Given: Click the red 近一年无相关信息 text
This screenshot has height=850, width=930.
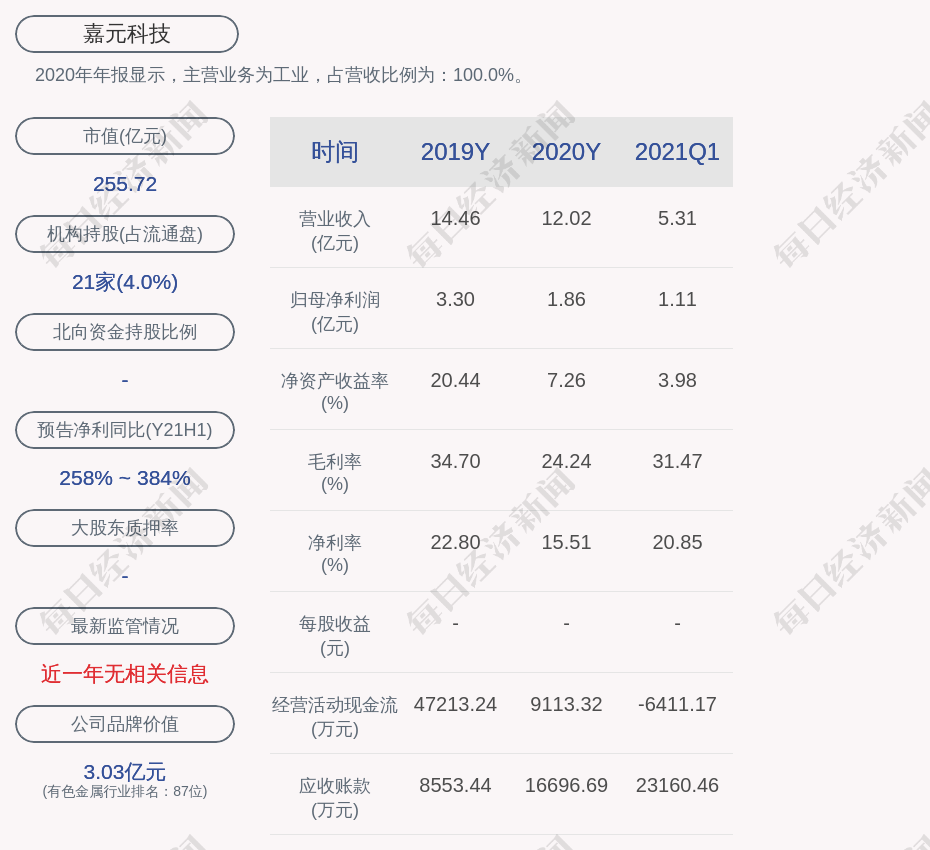Looking at the screenshot, I should (x=125, y=674).
